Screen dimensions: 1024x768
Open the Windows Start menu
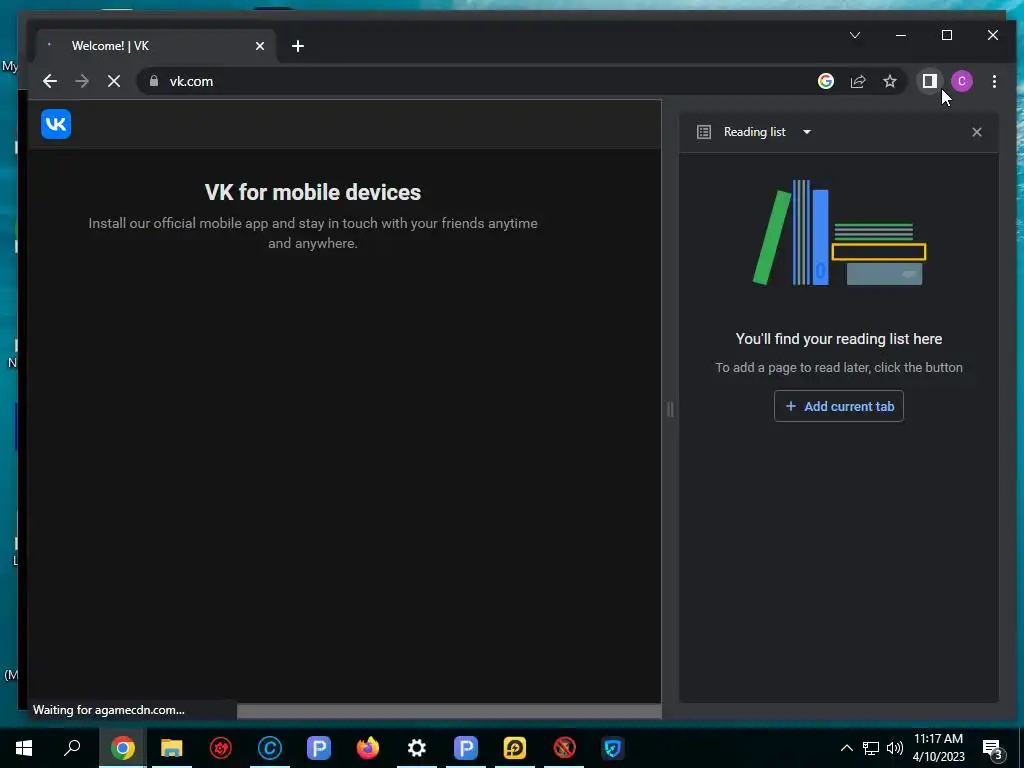pos(24,748)
